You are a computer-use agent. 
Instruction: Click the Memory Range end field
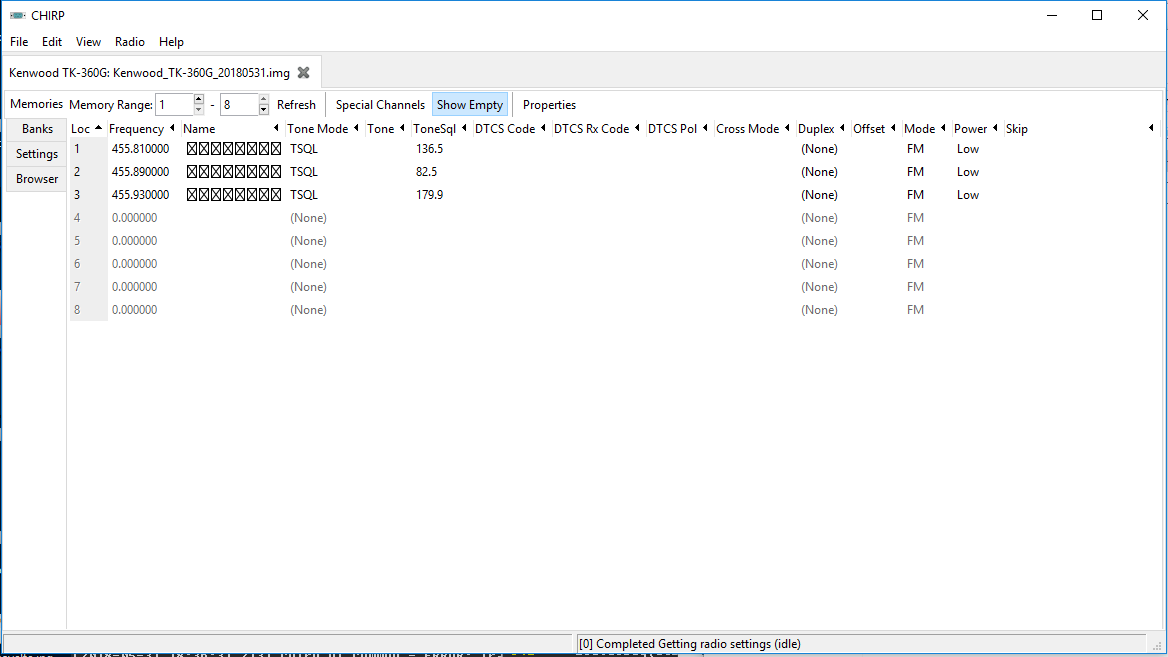point(238,105)
